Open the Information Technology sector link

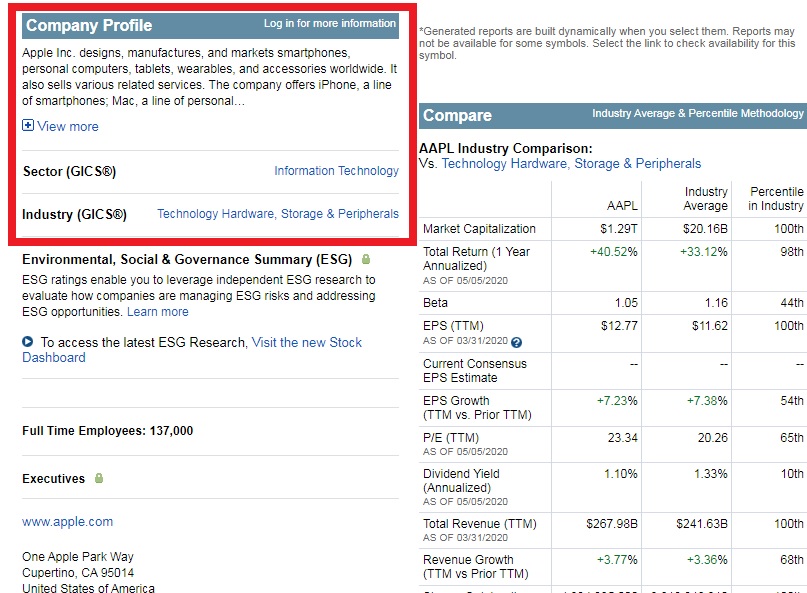pyautogui.click(x=336, y=170)
